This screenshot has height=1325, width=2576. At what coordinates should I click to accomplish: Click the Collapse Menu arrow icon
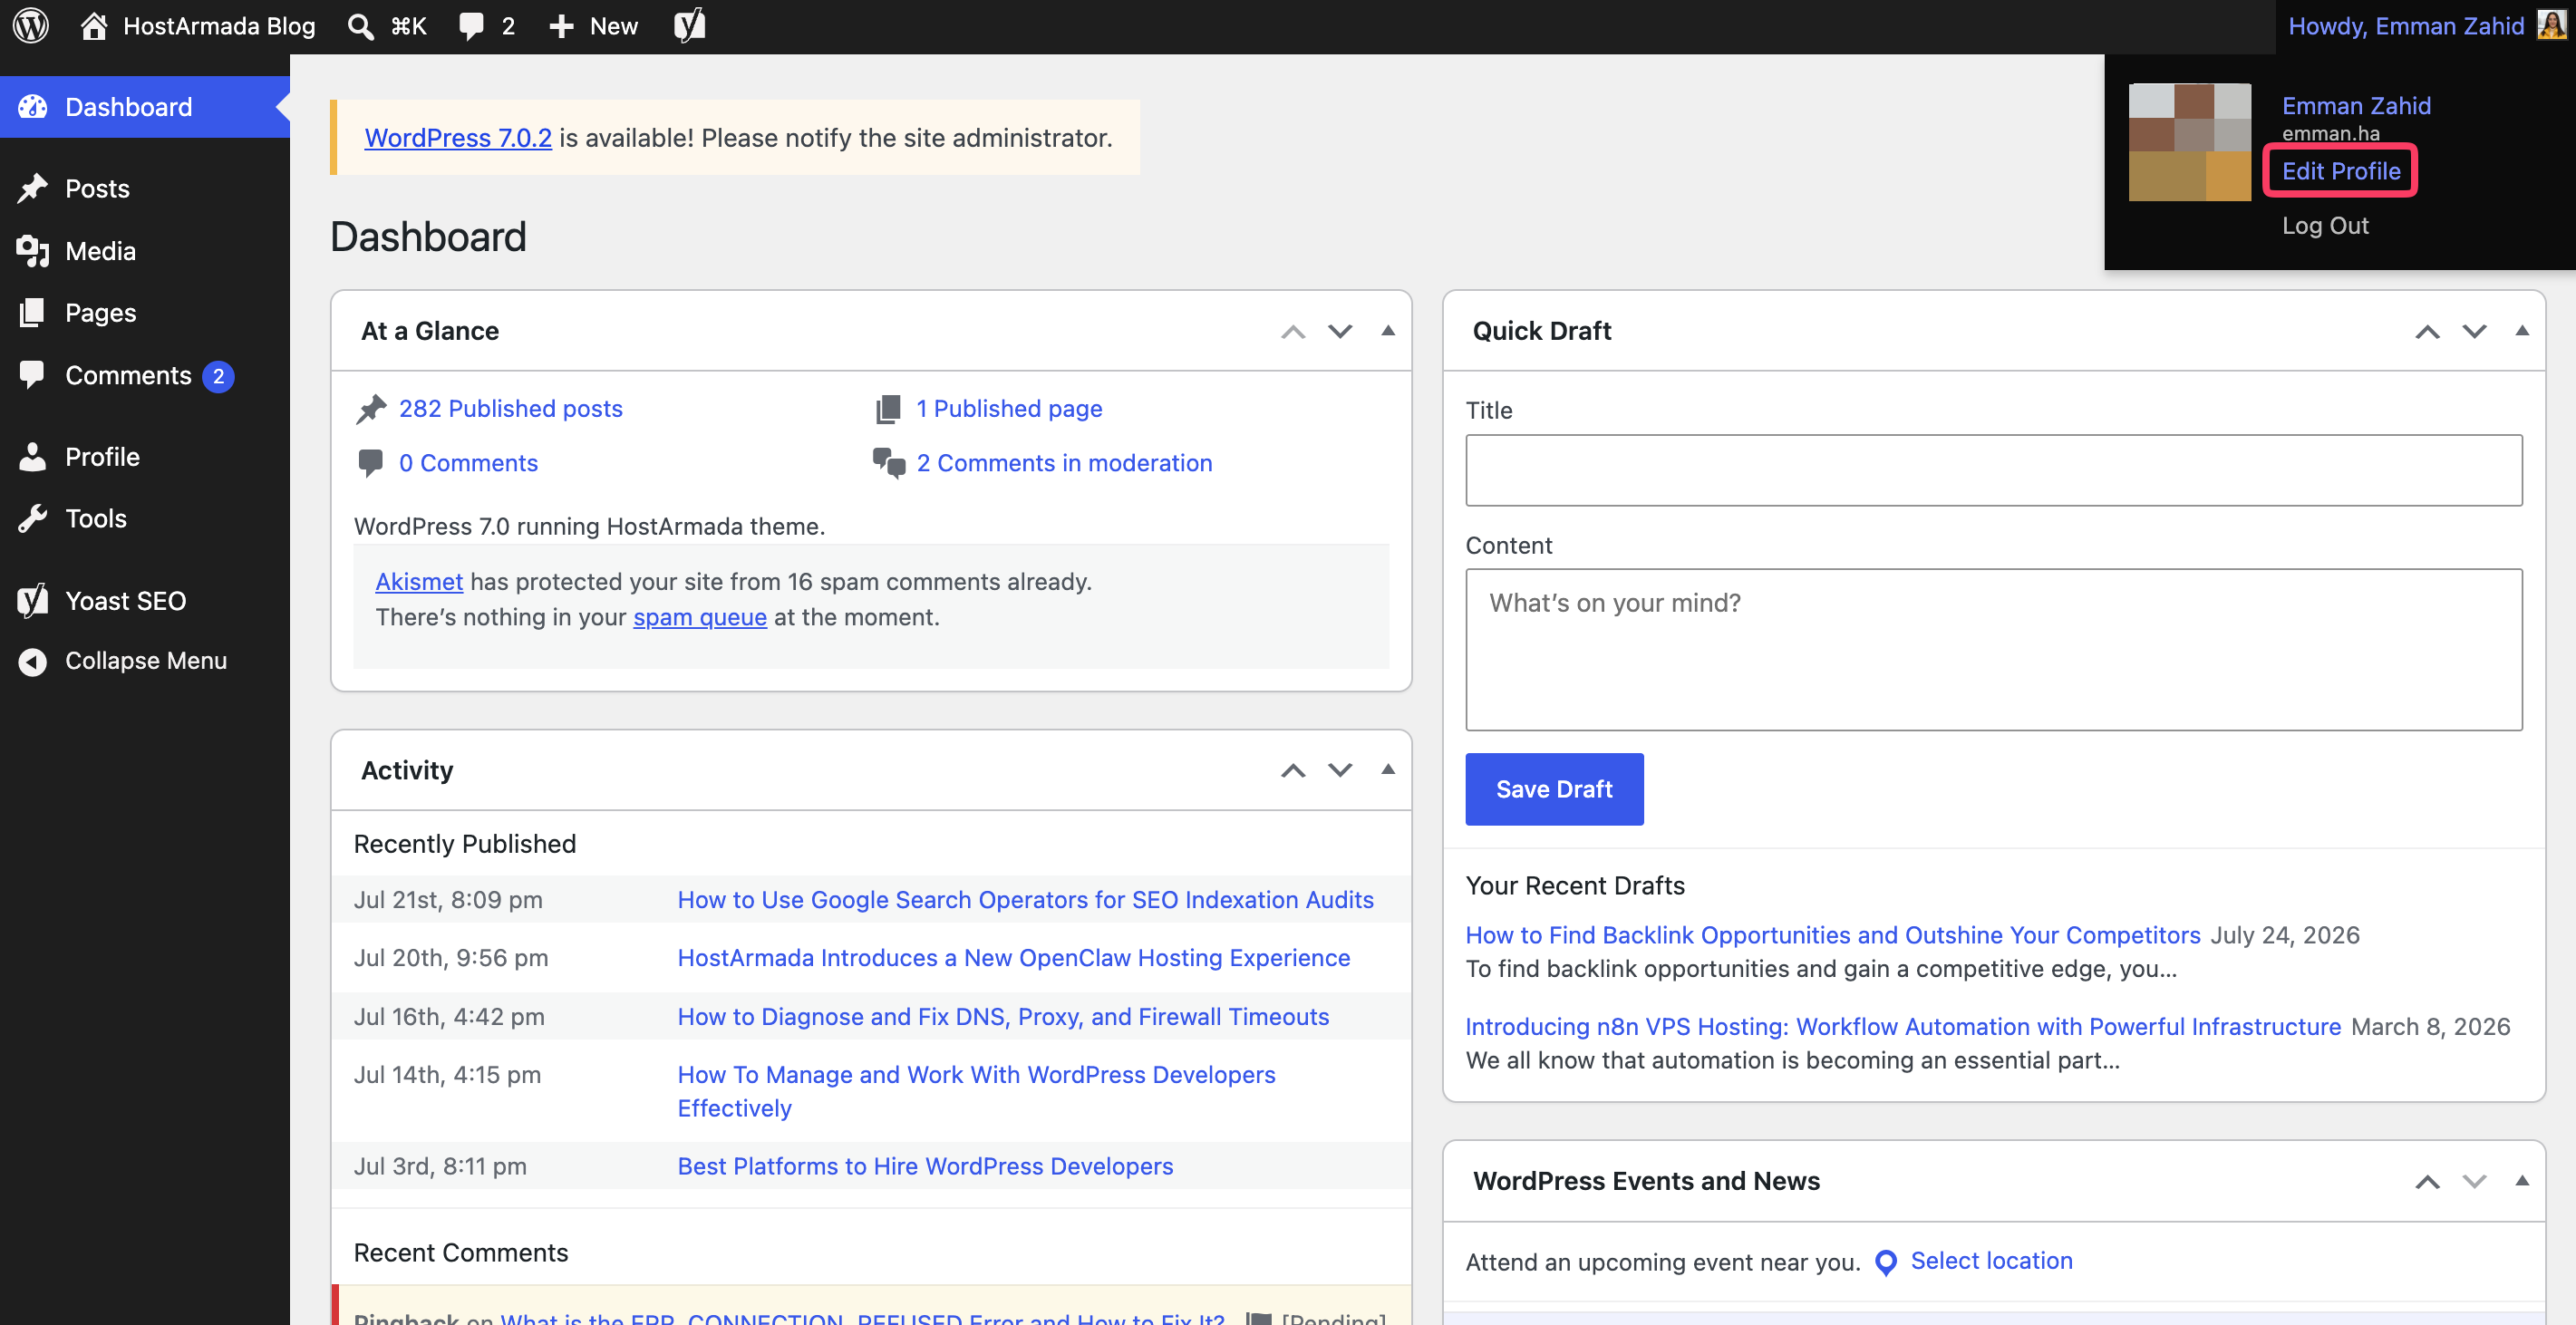coord(33,661)
